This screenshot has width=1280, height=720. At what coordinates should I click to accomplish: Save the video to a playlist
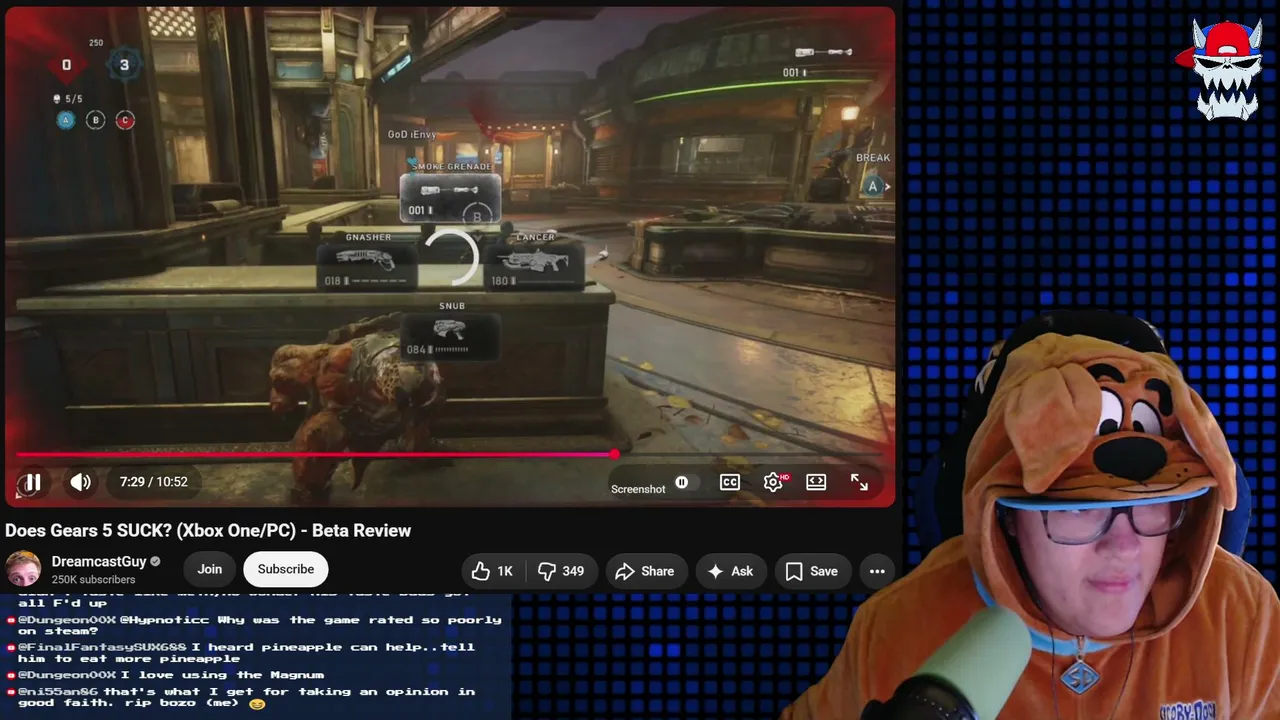click(812, 571)
